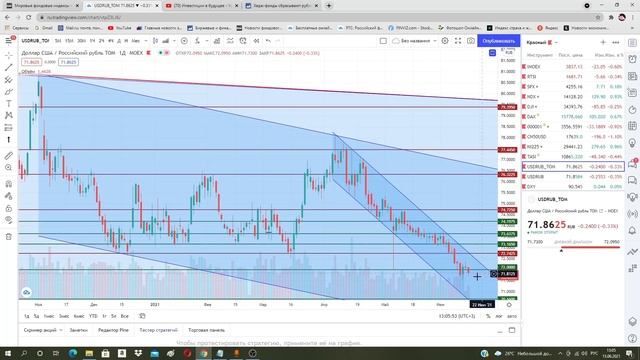The width and height of the screenshot is (640, 360).
Task: Toggle the лог logarithmic scale
Action: click(499, 316)
